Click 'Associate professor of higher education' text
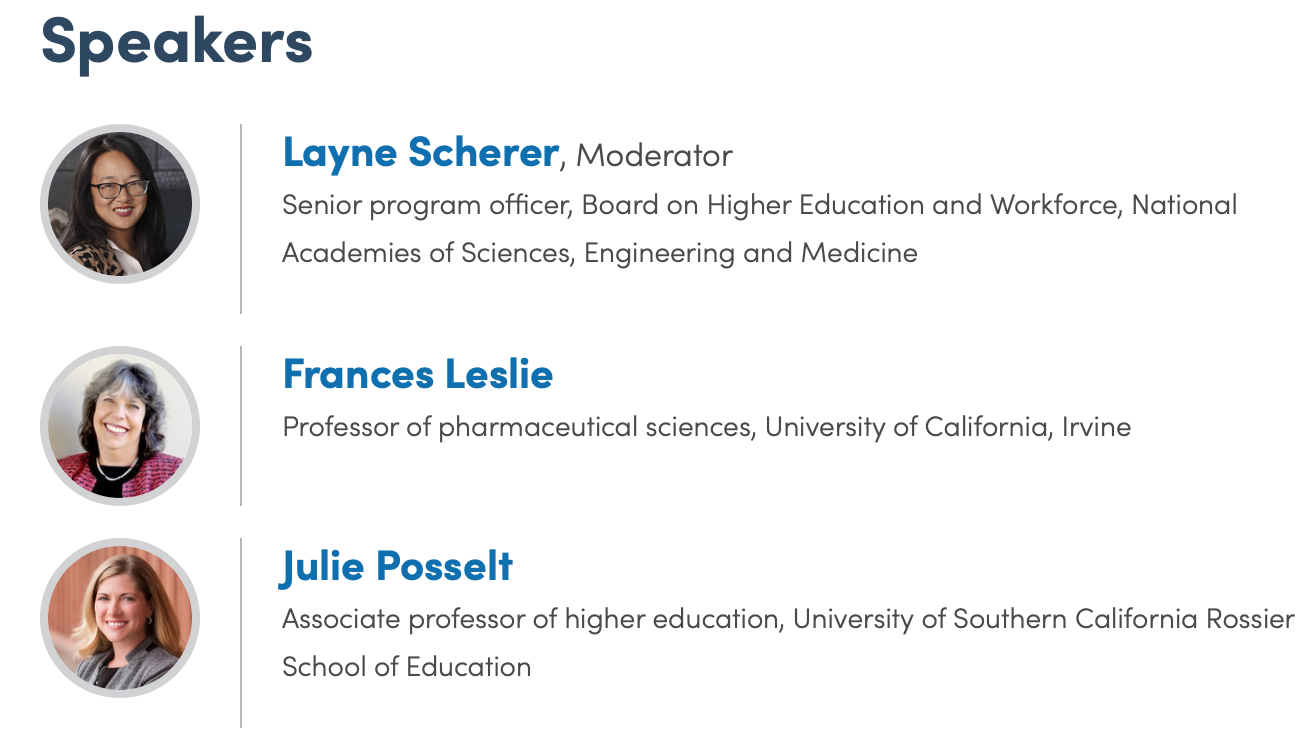The image size is (1312, 738). 530,619
